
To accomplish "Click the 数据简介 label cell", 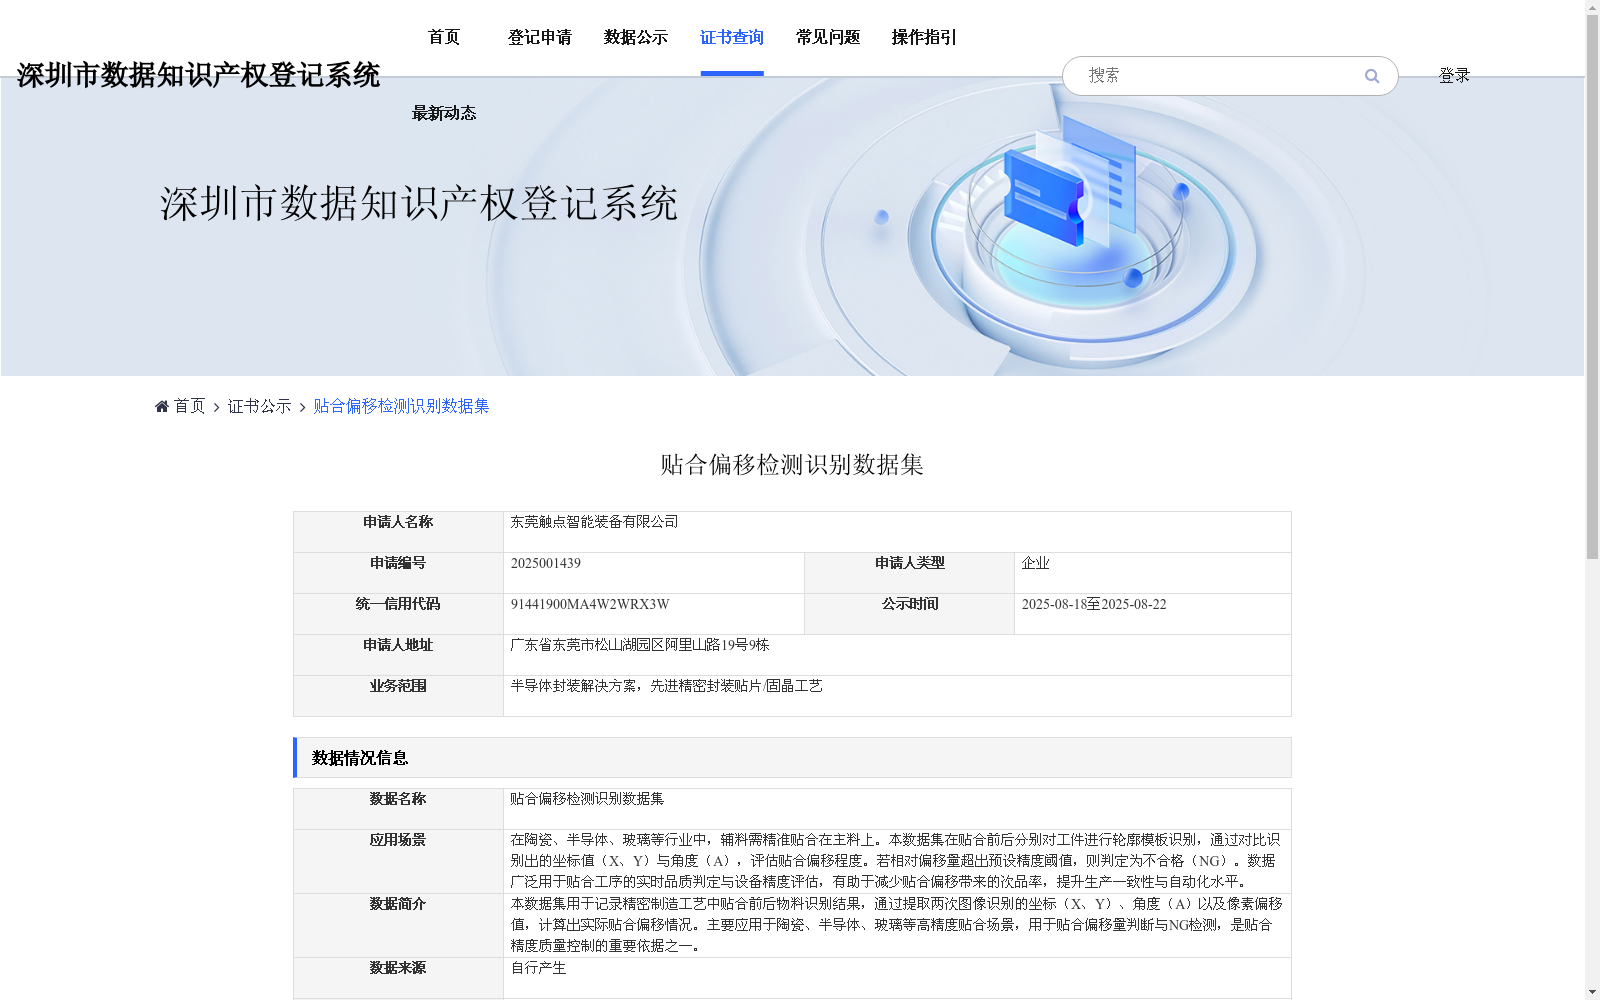I will pyautogui.click(x=398, y=925).
